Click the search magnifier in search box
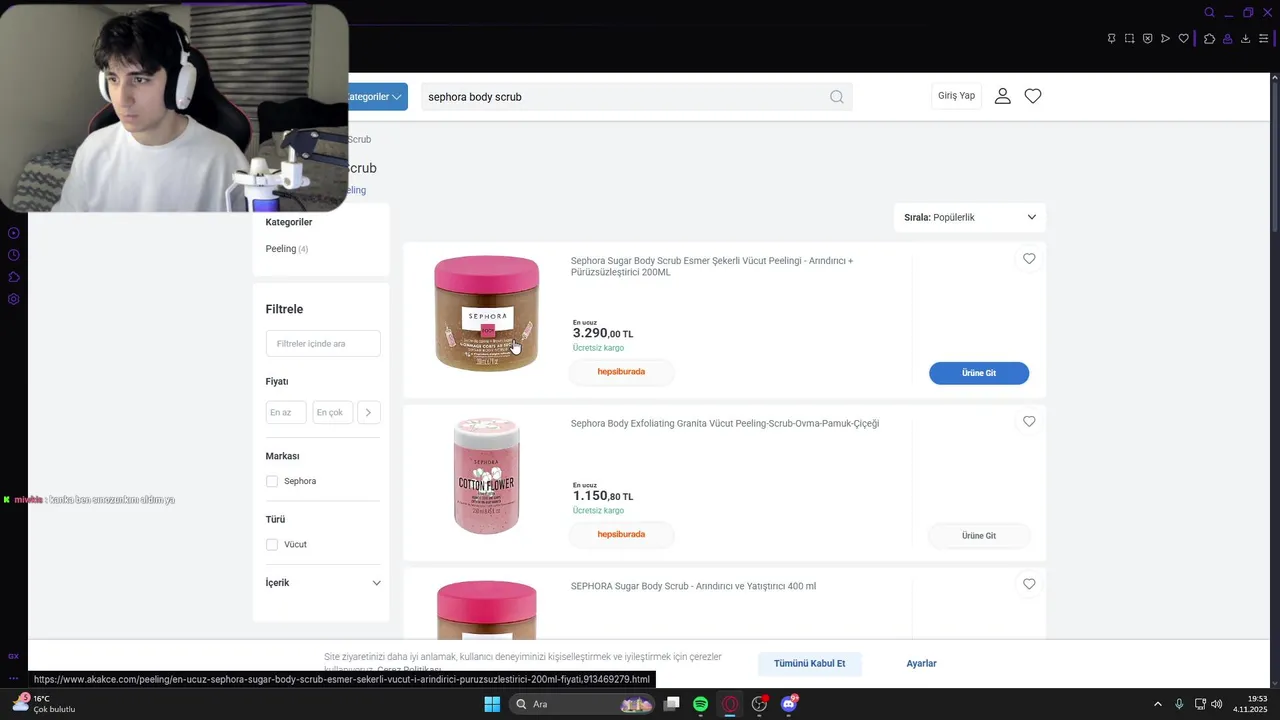Screen dimensions: 1280x720 tap(837, 97)
